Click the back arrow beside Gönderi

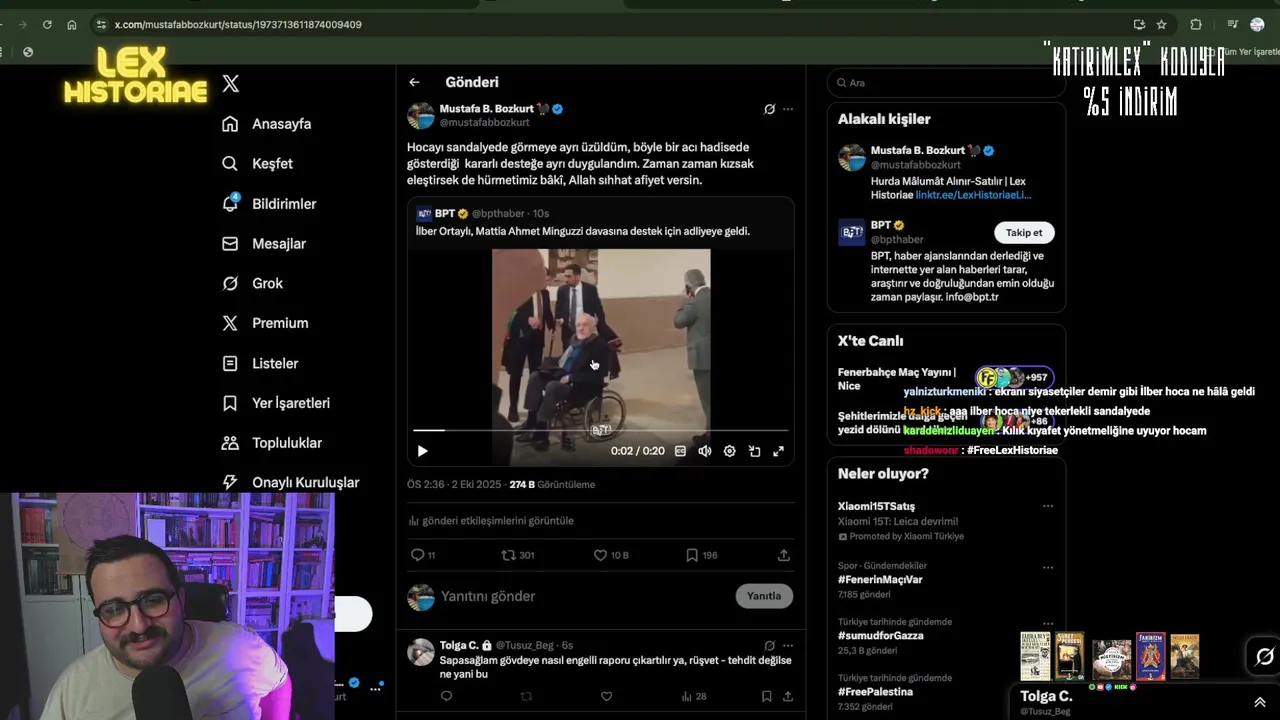[x=414, y=82]
